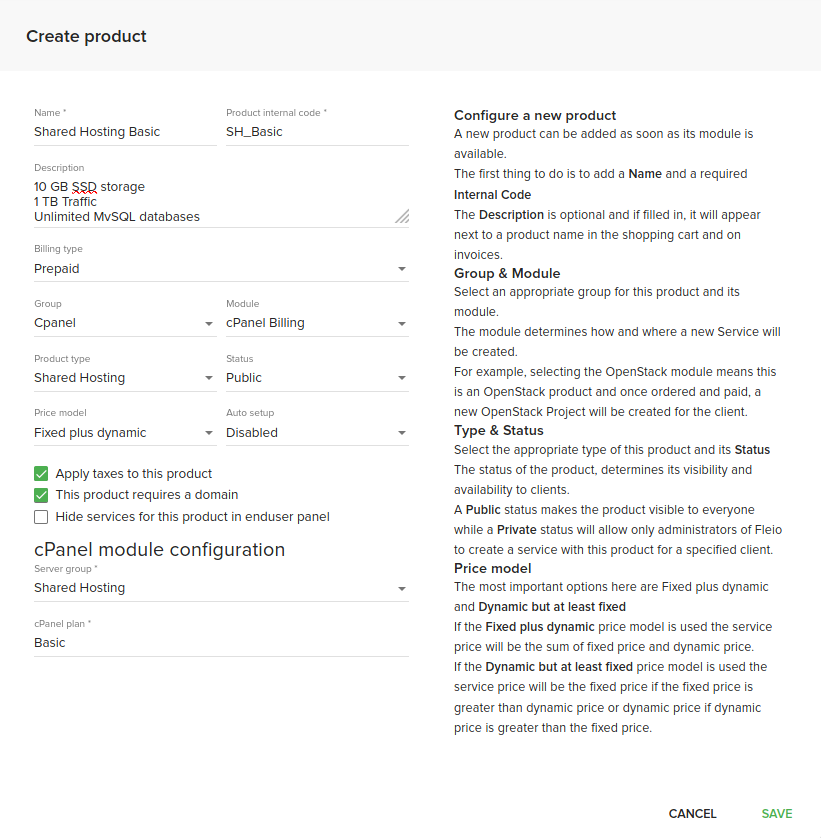Click the Name input field
The image size is (821, 838).
click(124, 132)
